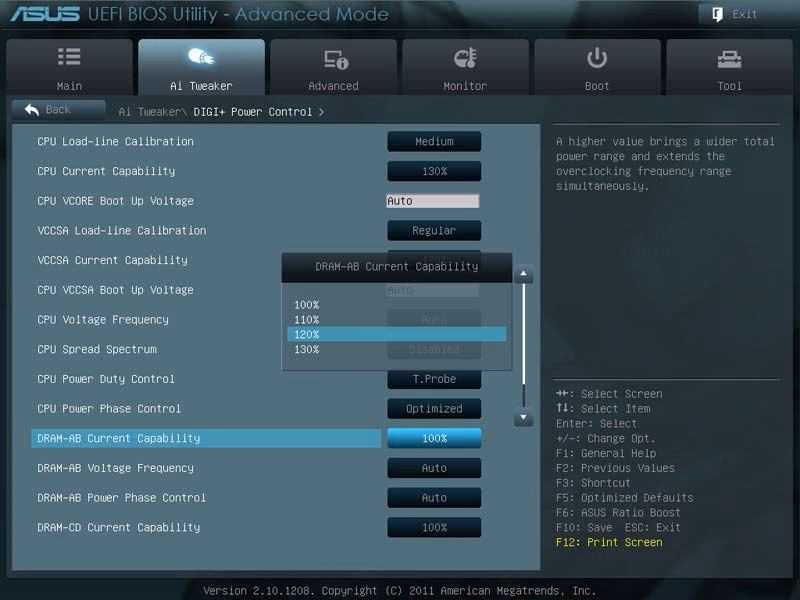Image resolution: width=800 pixels, height=600 pixels.
Task: Select 130% in the popup list
Action: point(397,349)
